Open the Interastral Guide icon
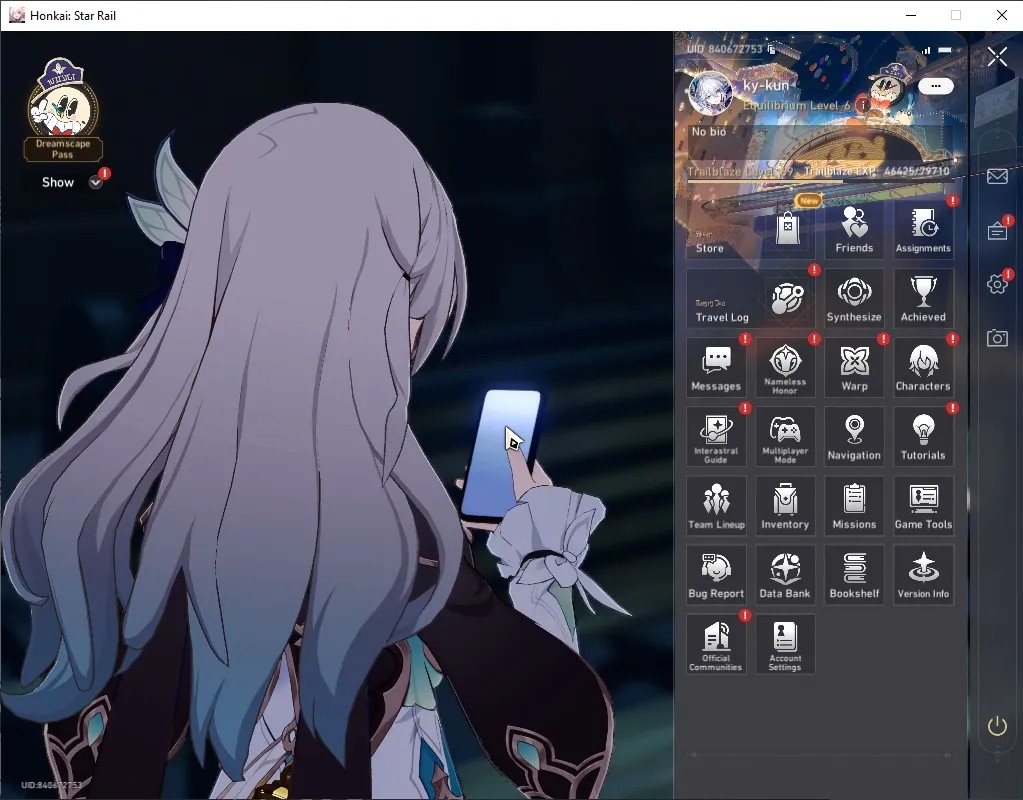1023x800 pixels. (716, 437)
